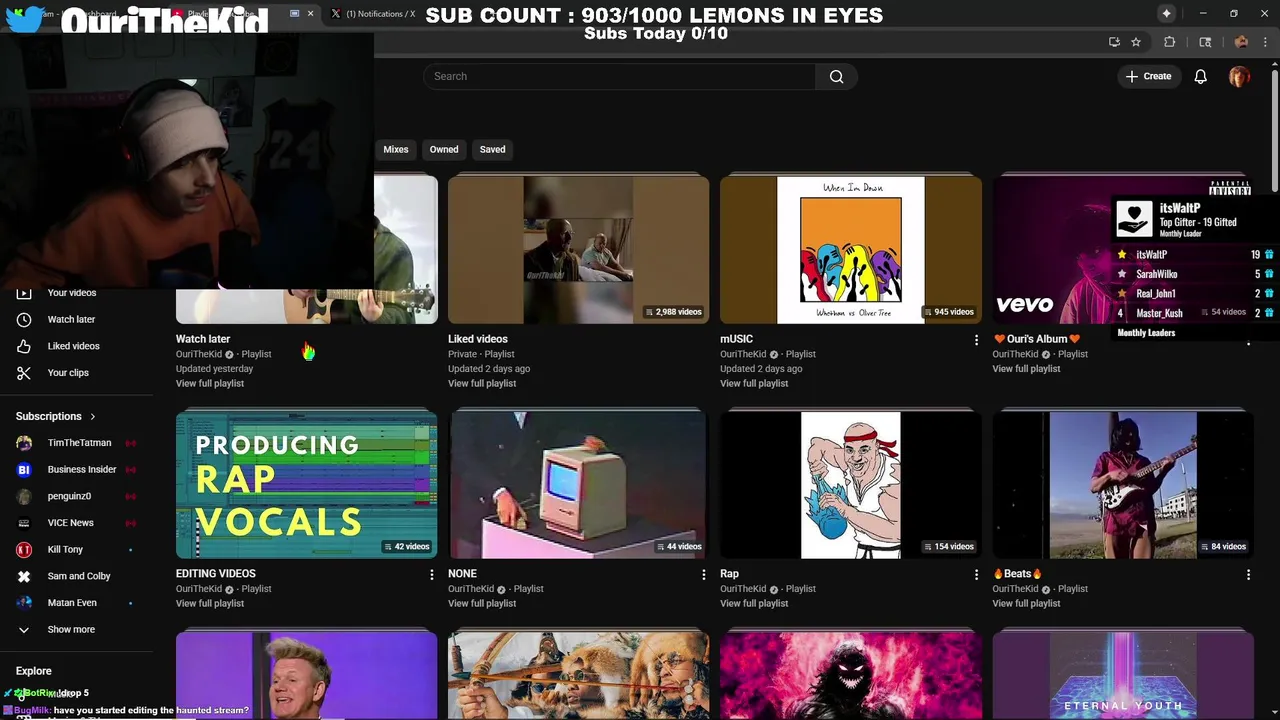Click the YouTube search magnifier button
The image size is (1280, 720).
pos(836,77)
